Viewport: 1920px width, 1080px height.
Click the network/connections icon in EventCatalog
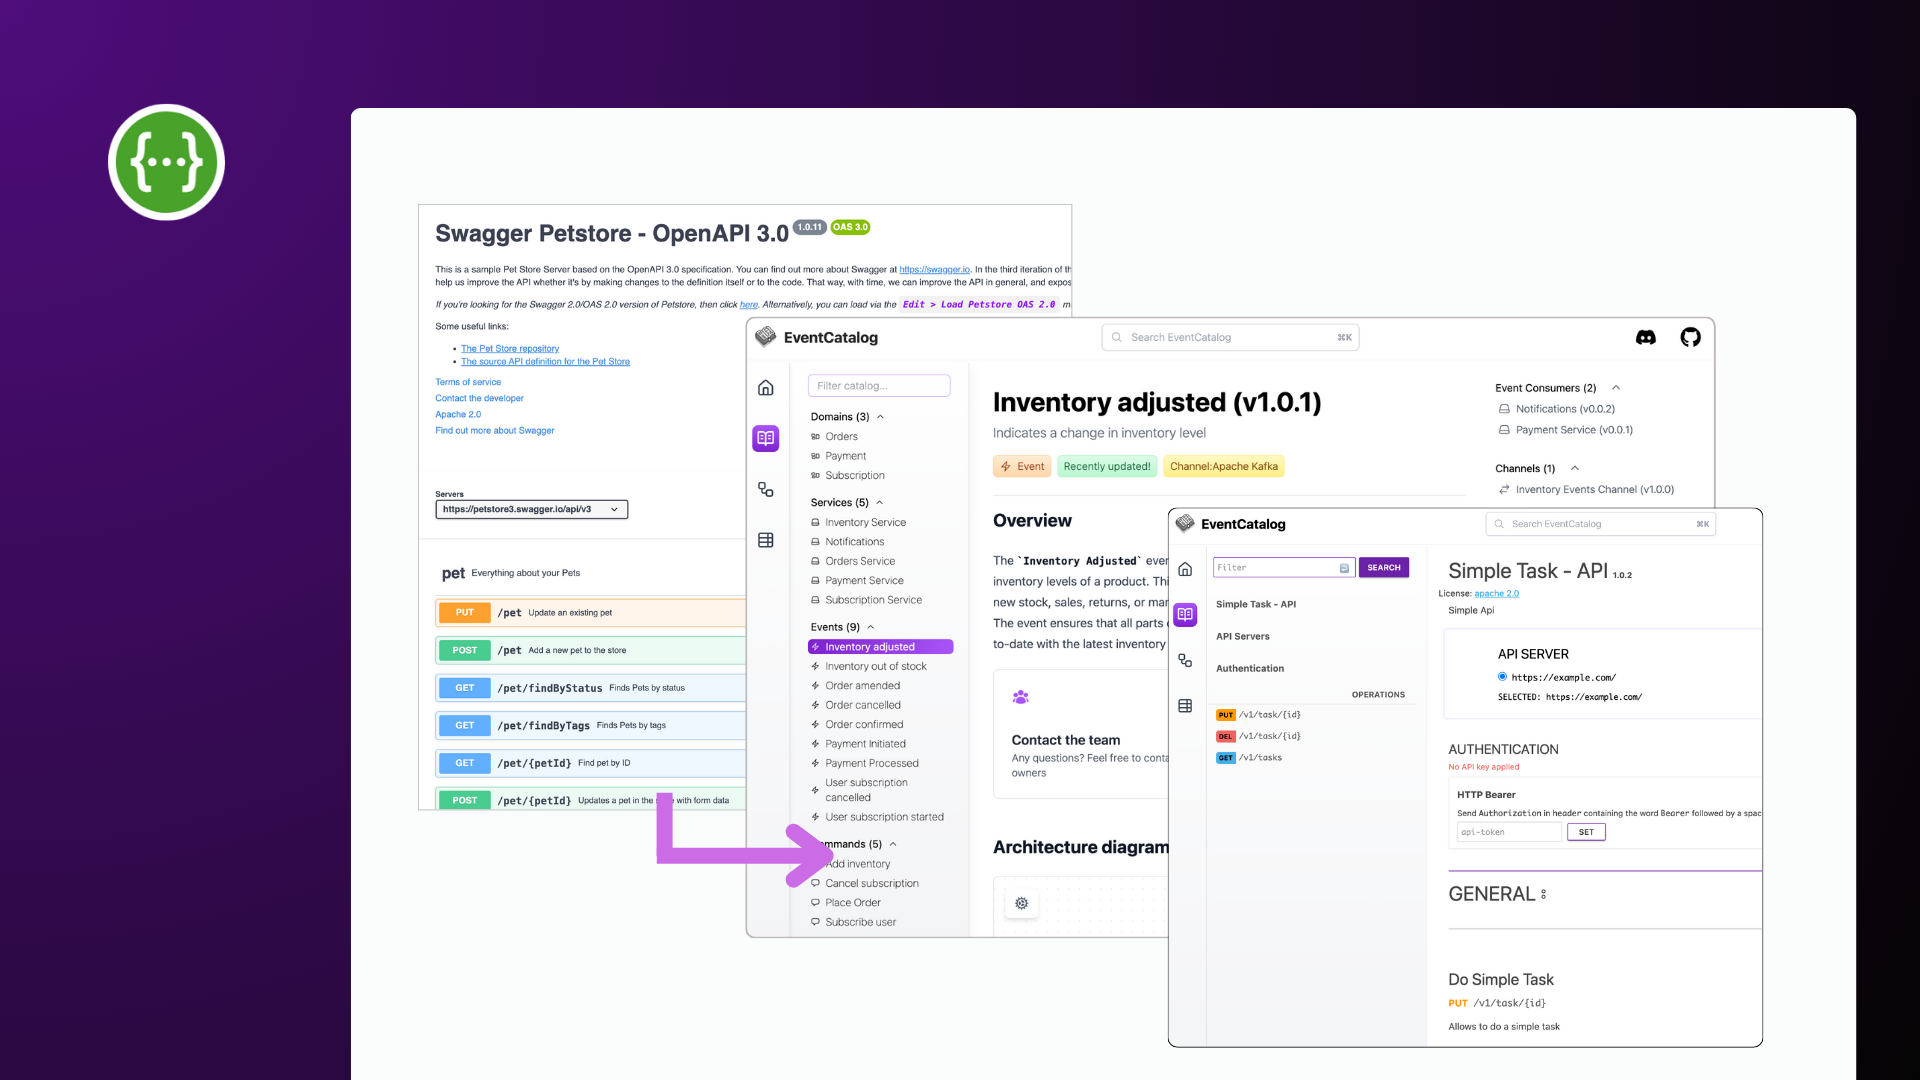point(766,488)
